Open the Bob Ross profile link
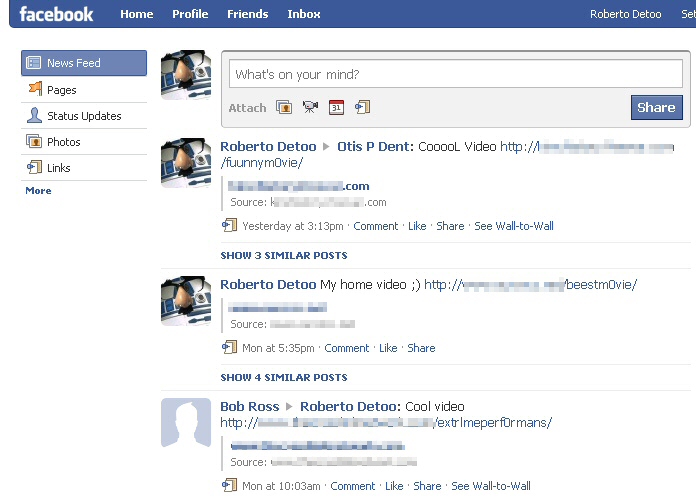This screenshot has height=500, width=696. point(249,407)
